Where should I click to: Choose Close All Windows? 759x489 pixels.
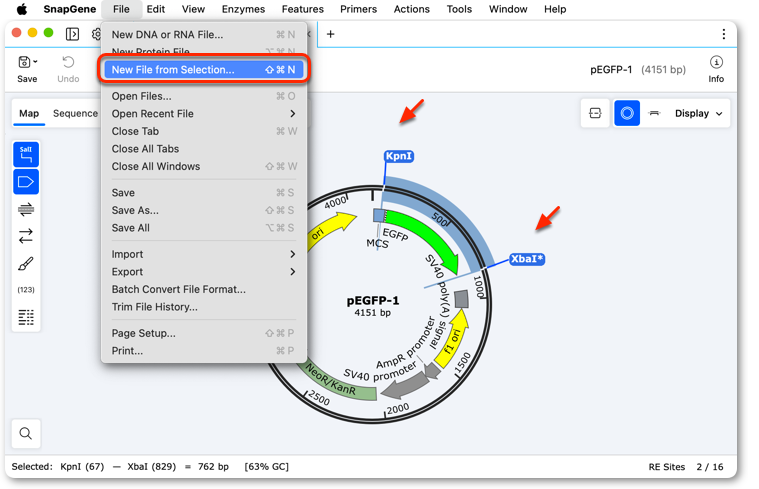[203, 166]
